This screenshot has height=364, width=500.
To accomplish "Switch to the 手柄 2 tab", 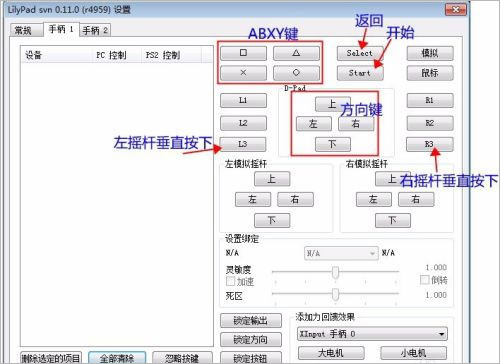I will tap(95, 31).
